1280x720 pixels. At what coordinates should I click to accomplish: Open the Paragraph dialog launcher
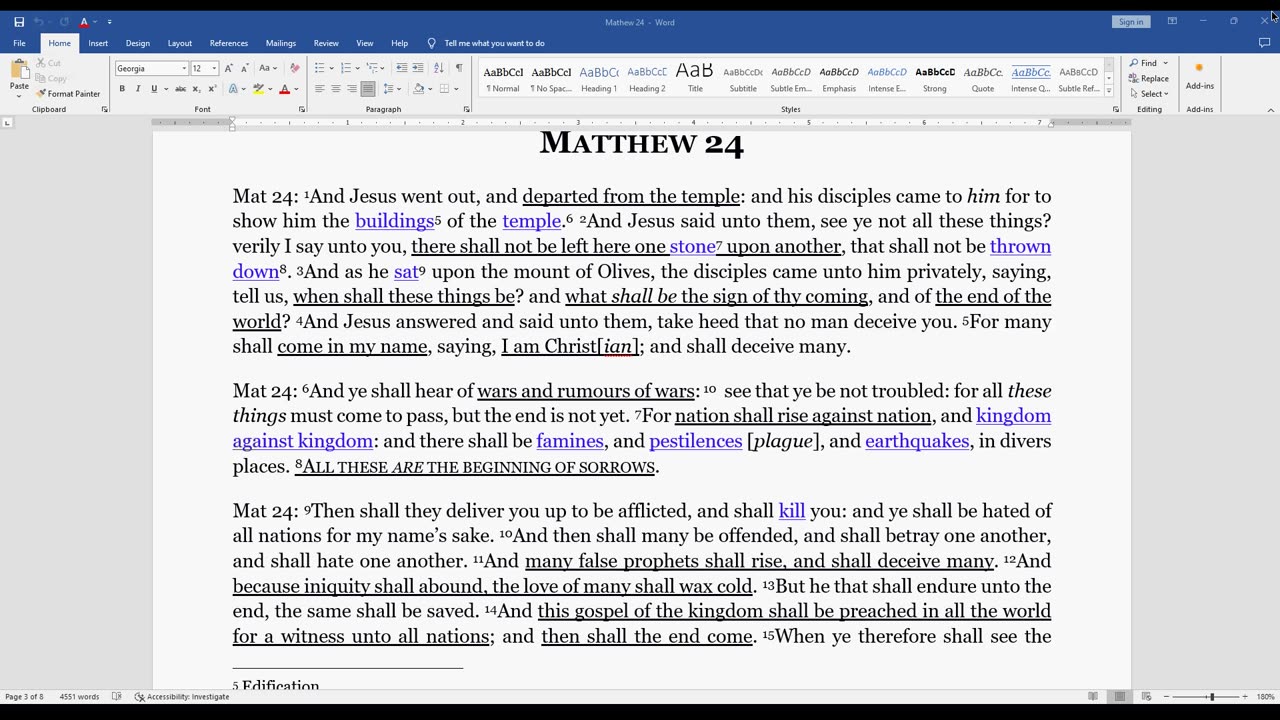(x=467, y=109)
